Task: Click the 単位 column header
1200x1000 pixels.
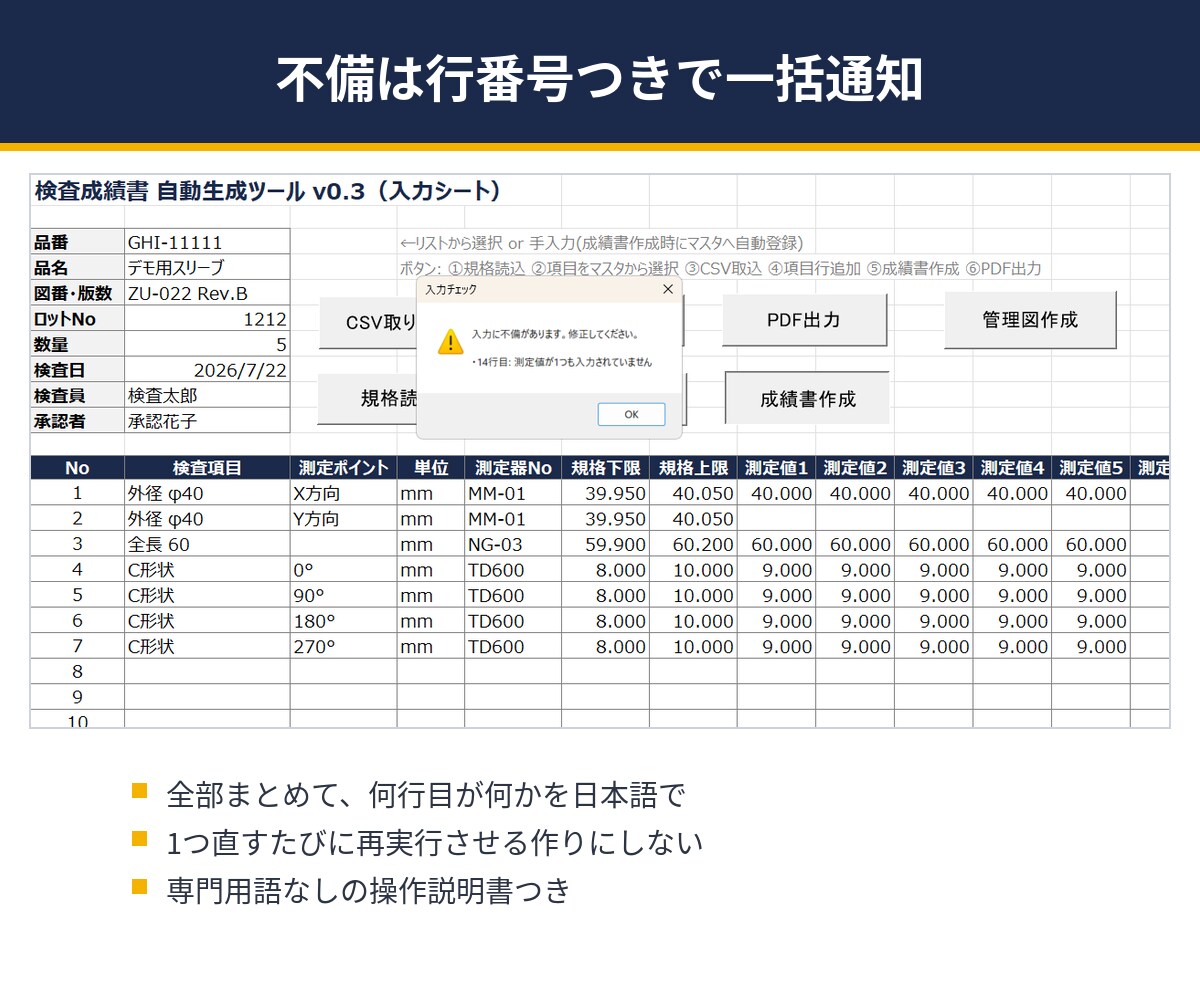Action: (x=430, y=468)
